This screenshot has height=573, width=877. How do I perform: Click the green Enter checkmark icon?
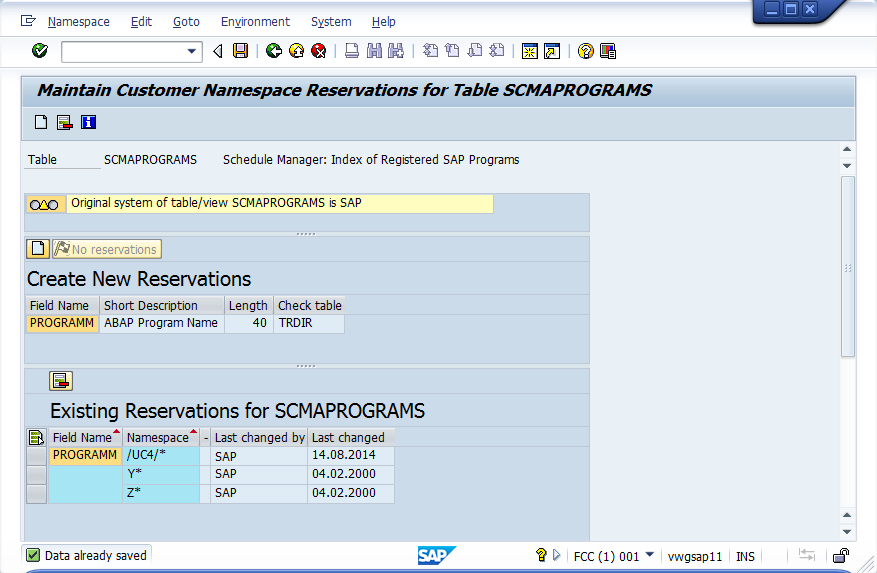point(40,51)
